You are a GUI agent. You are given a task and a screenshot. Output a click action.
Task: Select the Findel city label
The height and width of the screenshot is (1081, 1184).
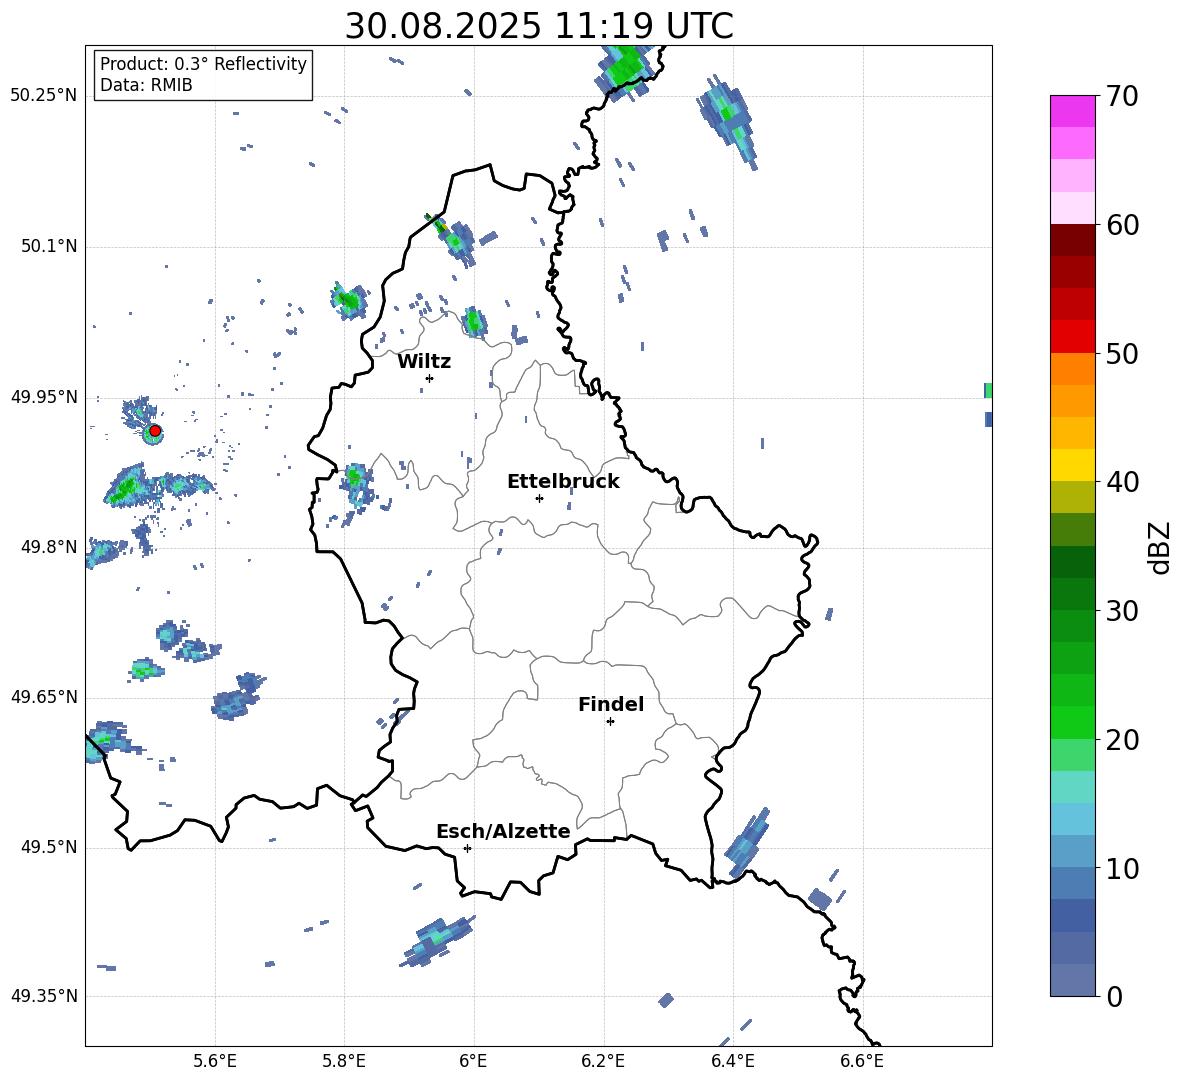(x=611, y=704)
